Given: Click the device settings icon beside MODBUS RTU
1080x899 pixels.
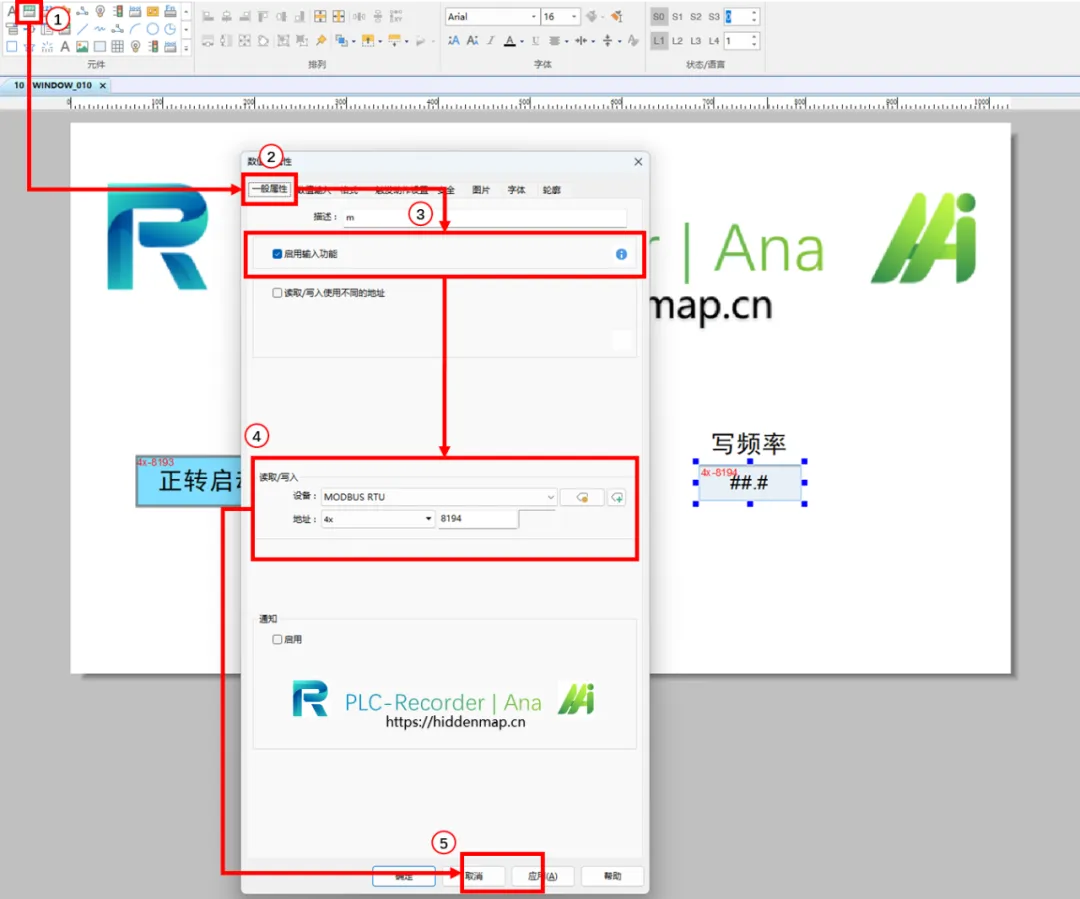Looking at the screenshot, I should [582, 497].
